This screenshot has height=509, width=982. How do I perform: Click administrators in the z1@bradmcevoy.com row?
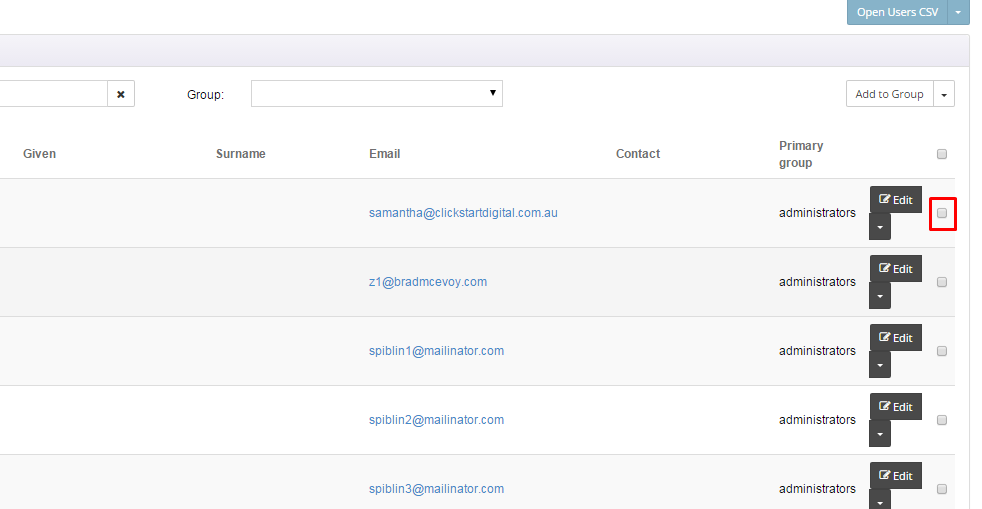tap(817, 282)
